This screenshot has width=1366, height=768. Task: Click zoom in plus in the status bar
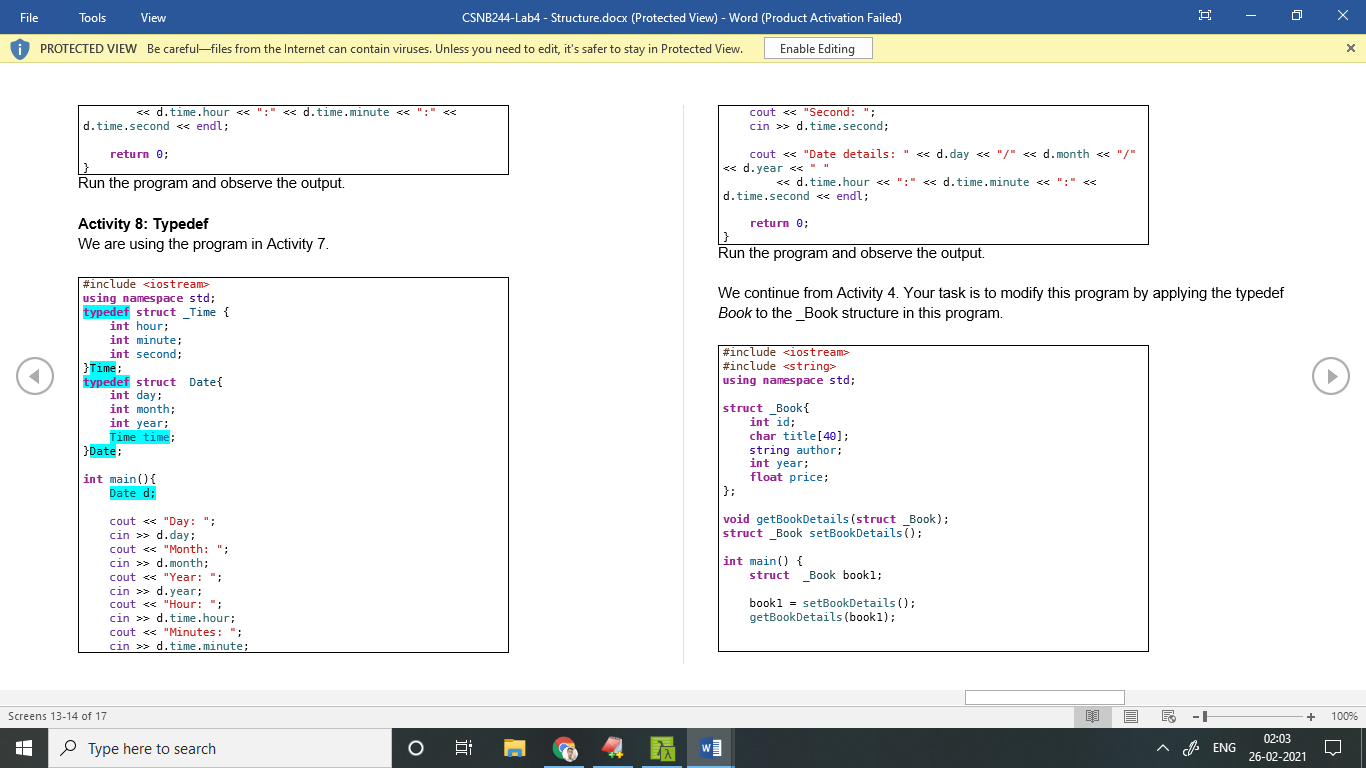coord(1310,716)
